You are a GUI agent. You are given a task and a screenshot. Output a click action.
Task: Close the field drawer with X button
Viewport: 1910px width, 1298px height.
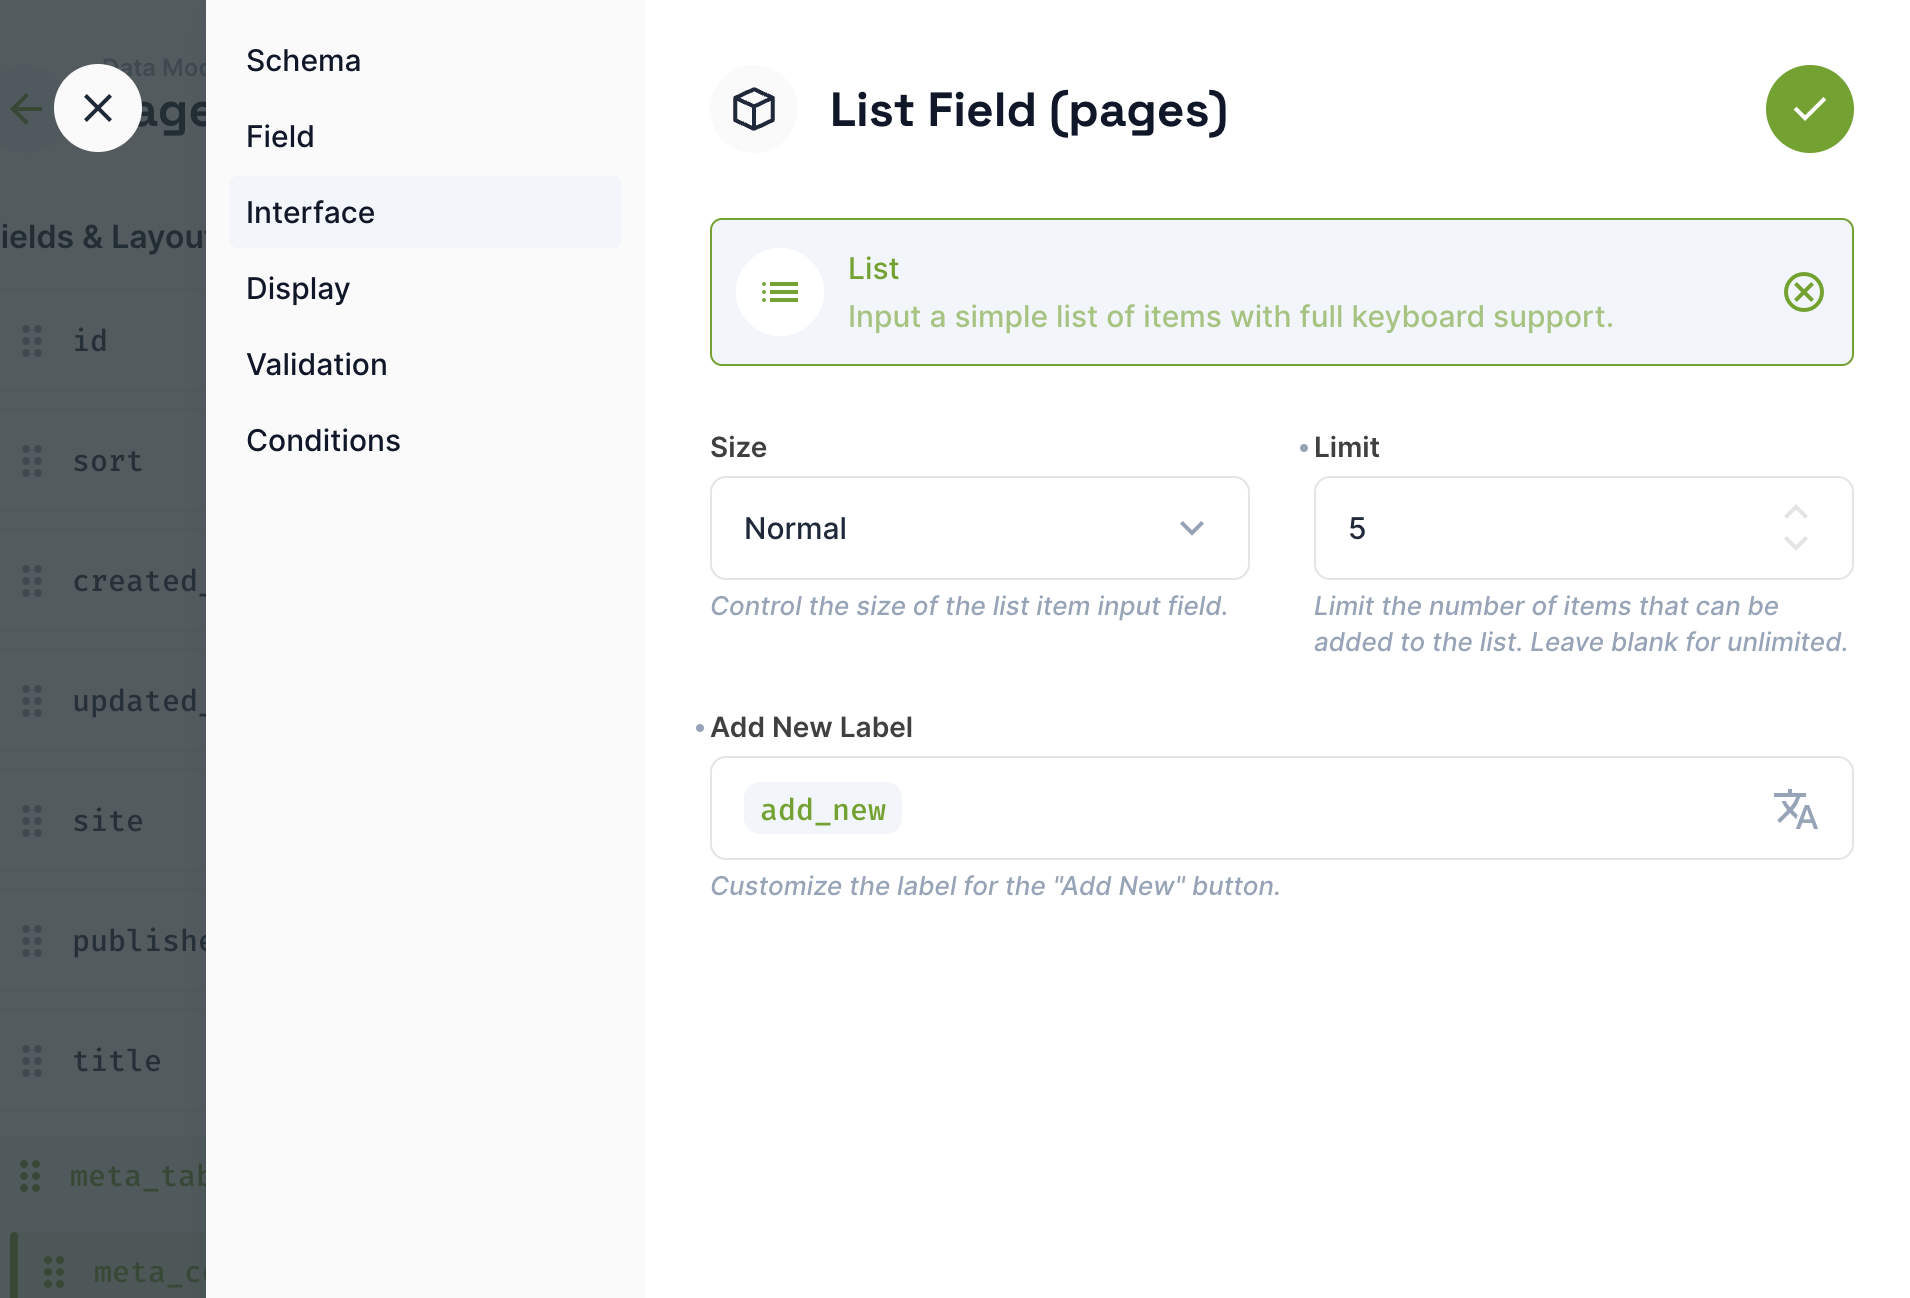click(98, 108)
